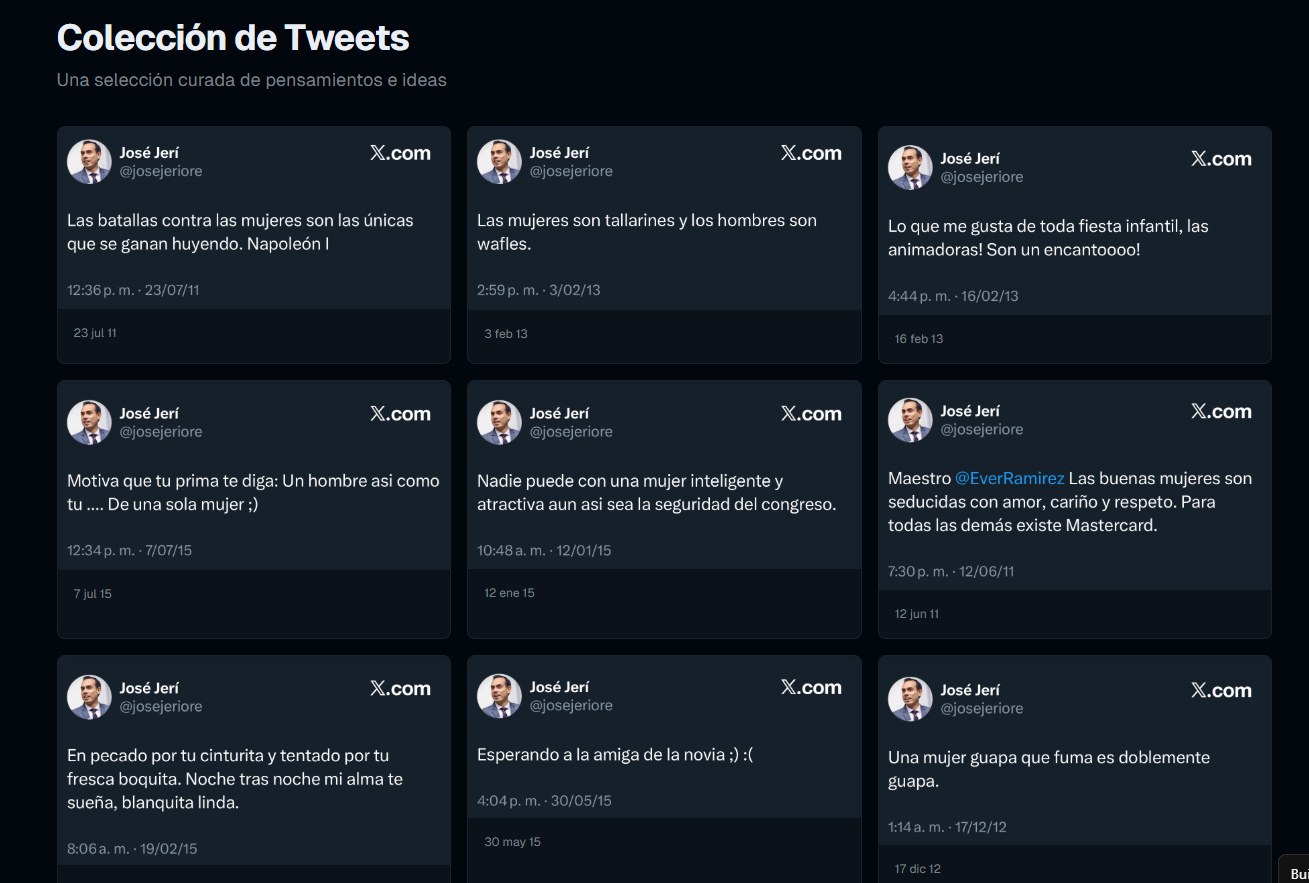This screenshot has width=1309, height=883.
Task: Click the partially visible button at bottom-right corner
Action: [x=1296, y=872]
